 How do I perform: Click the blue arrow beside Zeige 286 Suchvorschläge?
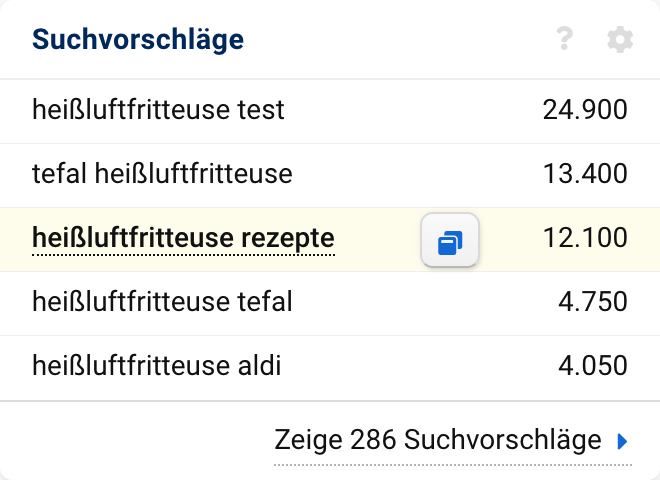[x=621, y=441]
